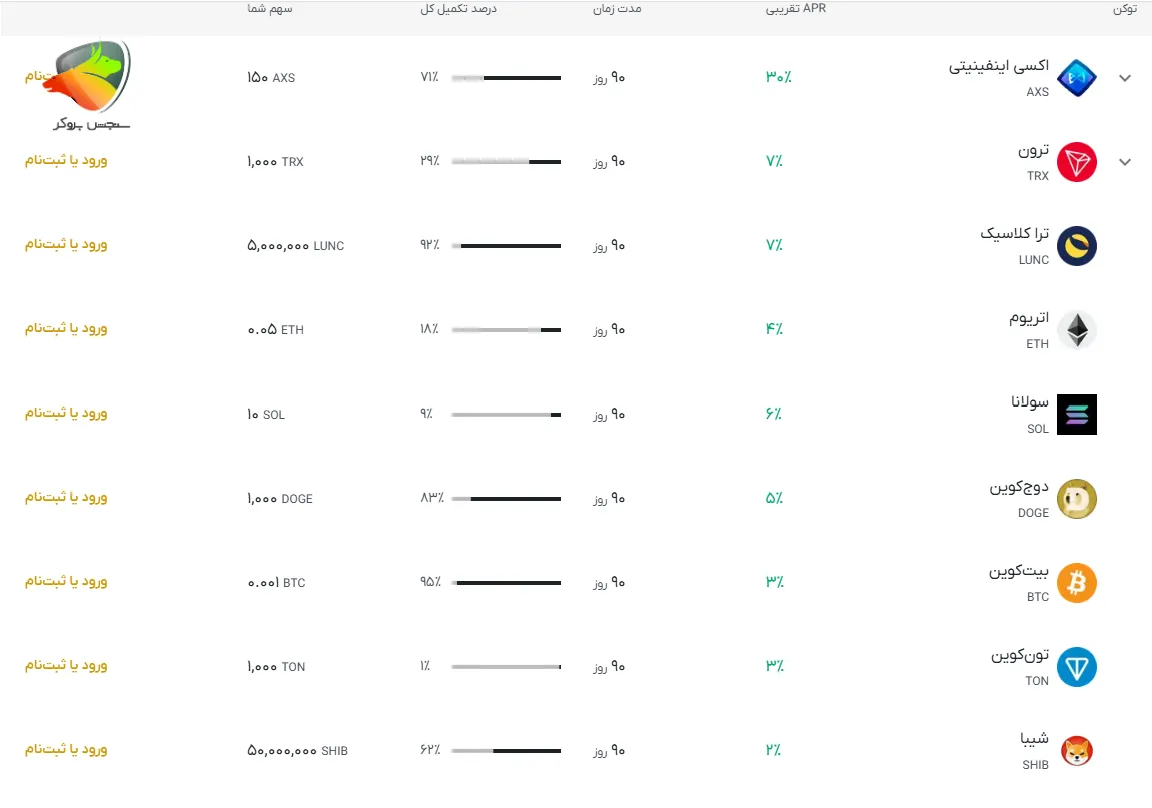The height and width of the screenshot is (808, 1152).
Task: Open the Shiba SHIB token icon
Action: [1077, 751]
